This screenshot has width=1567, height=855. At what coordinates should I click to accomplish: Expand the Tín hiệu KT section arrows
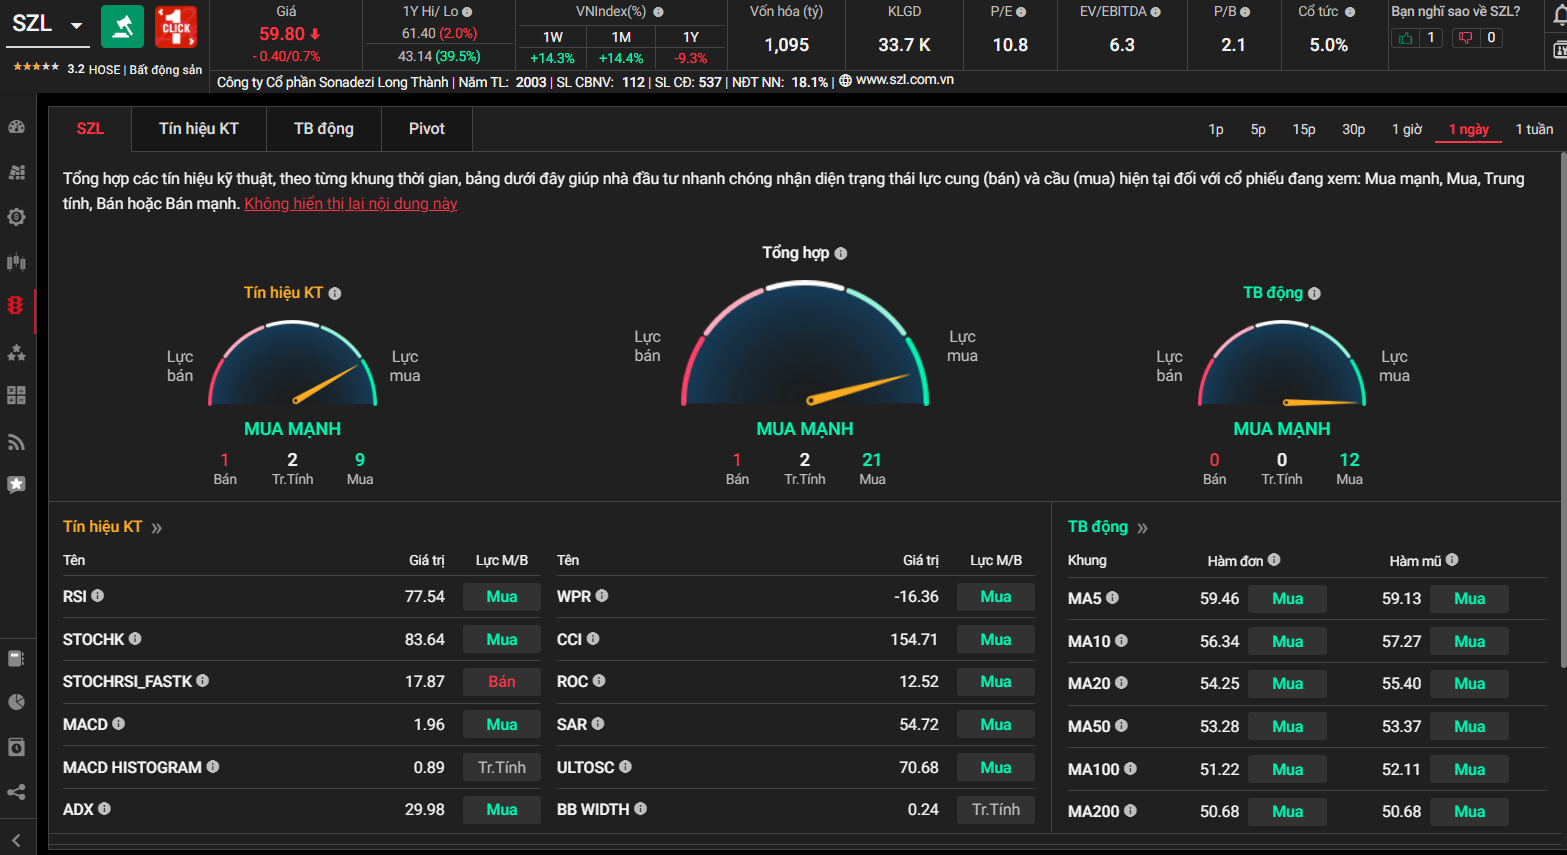(x=157, y=528)
